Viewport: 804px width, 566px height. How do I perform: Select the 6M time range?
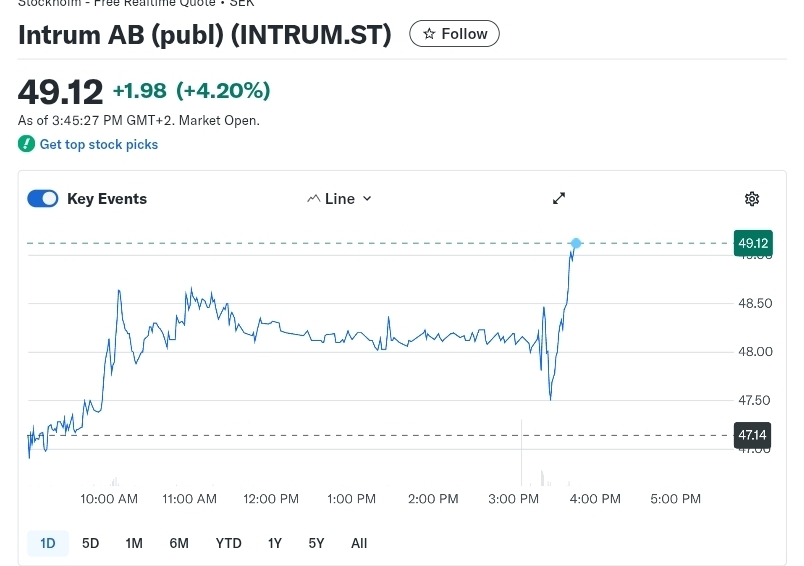pyautogui.click(x=179, y=543)
